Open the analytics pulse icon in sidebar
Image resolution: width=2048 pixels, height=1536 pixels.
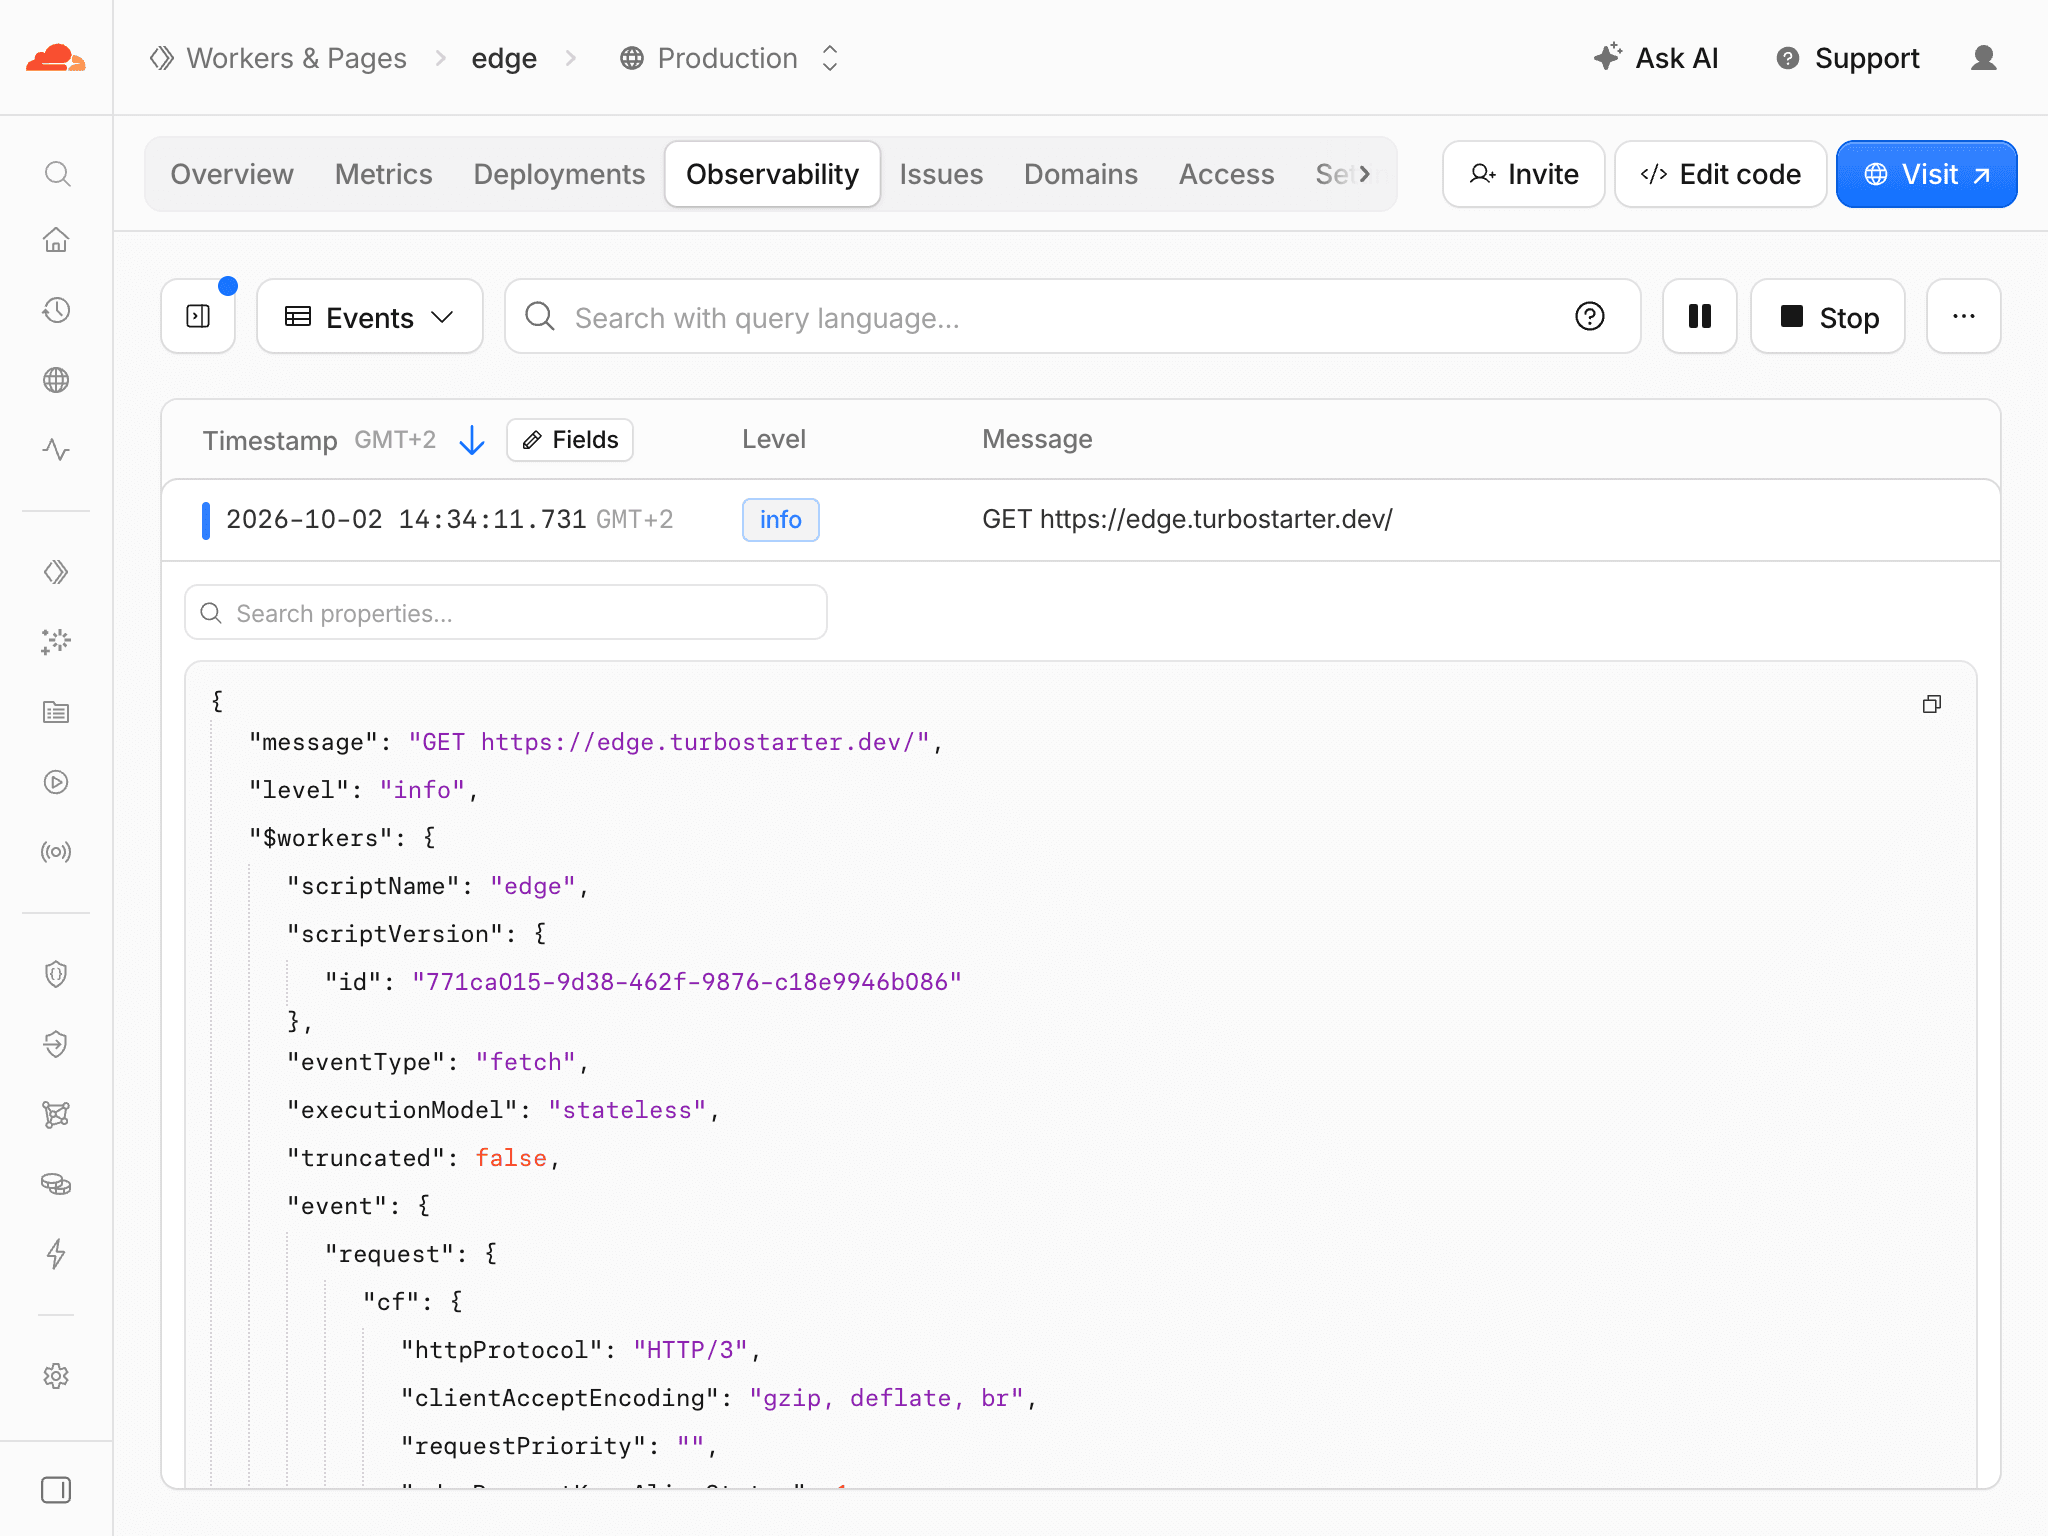point(56,450)
